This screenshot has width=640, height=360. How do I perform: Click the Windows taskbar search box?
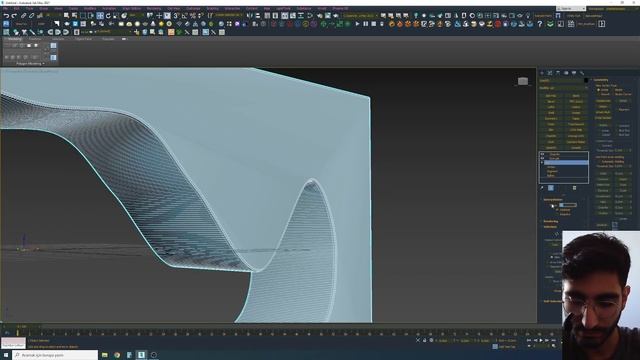click(x=55, y=355)
